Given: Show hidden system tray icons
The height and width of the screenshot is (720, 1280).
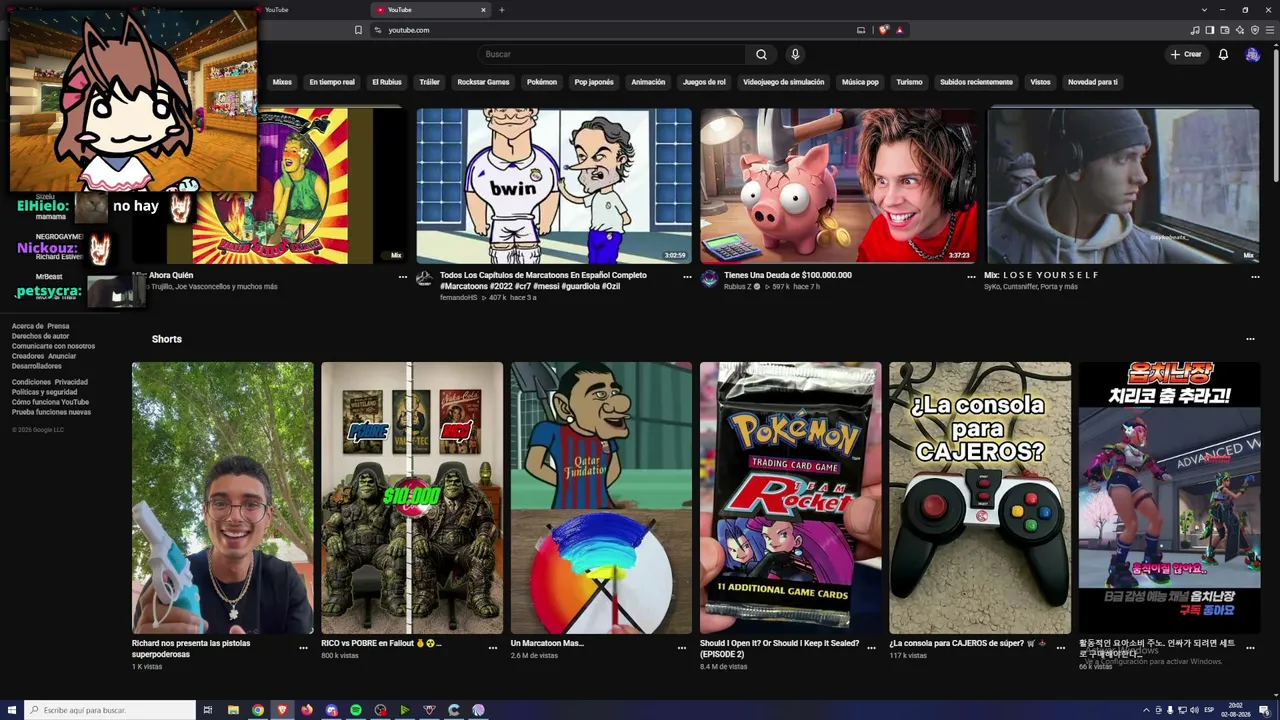Looking at the screenshot, I should [x=1146, y=710].
